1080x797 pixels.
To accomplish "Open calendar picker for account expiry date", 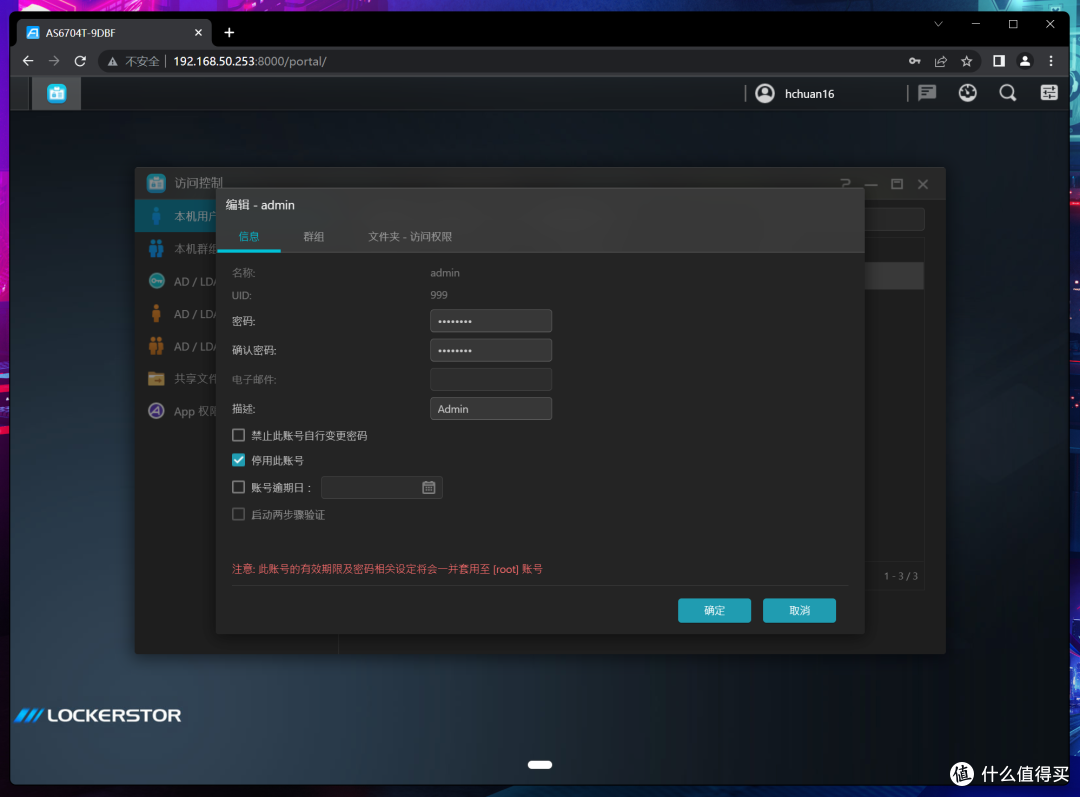I will 429,487.
